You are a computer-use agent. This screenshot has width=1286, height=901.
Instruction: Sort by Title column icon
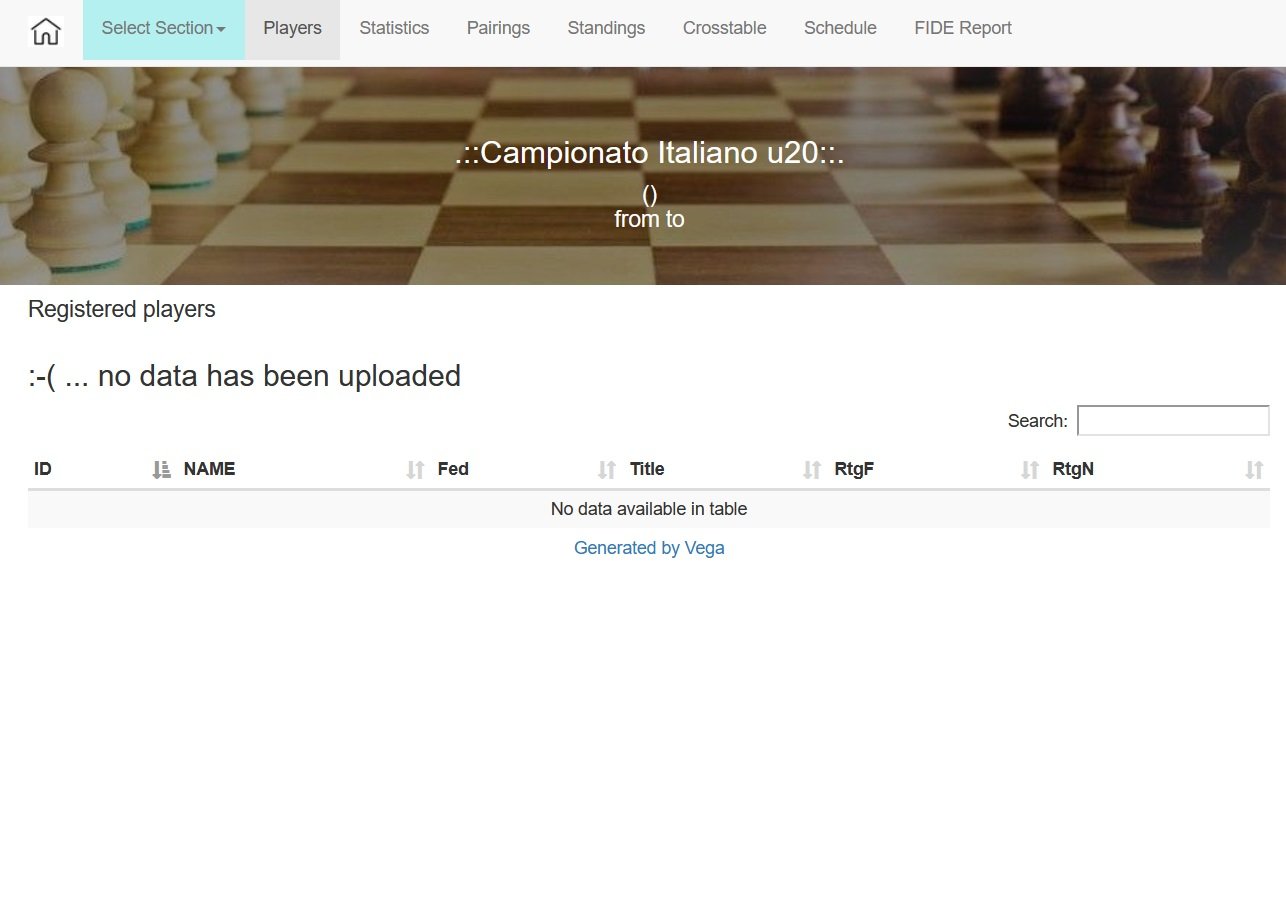pyautogui.click(x=812, y=470)
